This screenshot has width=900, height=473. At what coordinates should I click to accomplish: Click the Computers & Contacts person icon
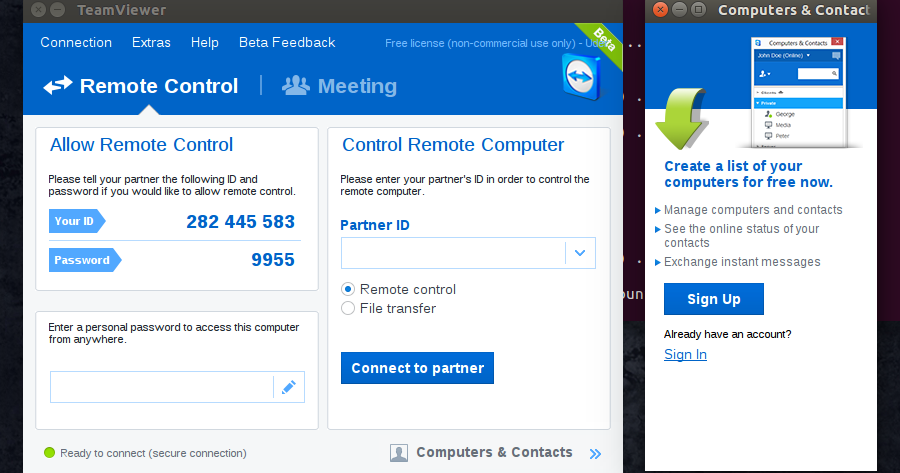pyautogui.click(x=399, y=453)
